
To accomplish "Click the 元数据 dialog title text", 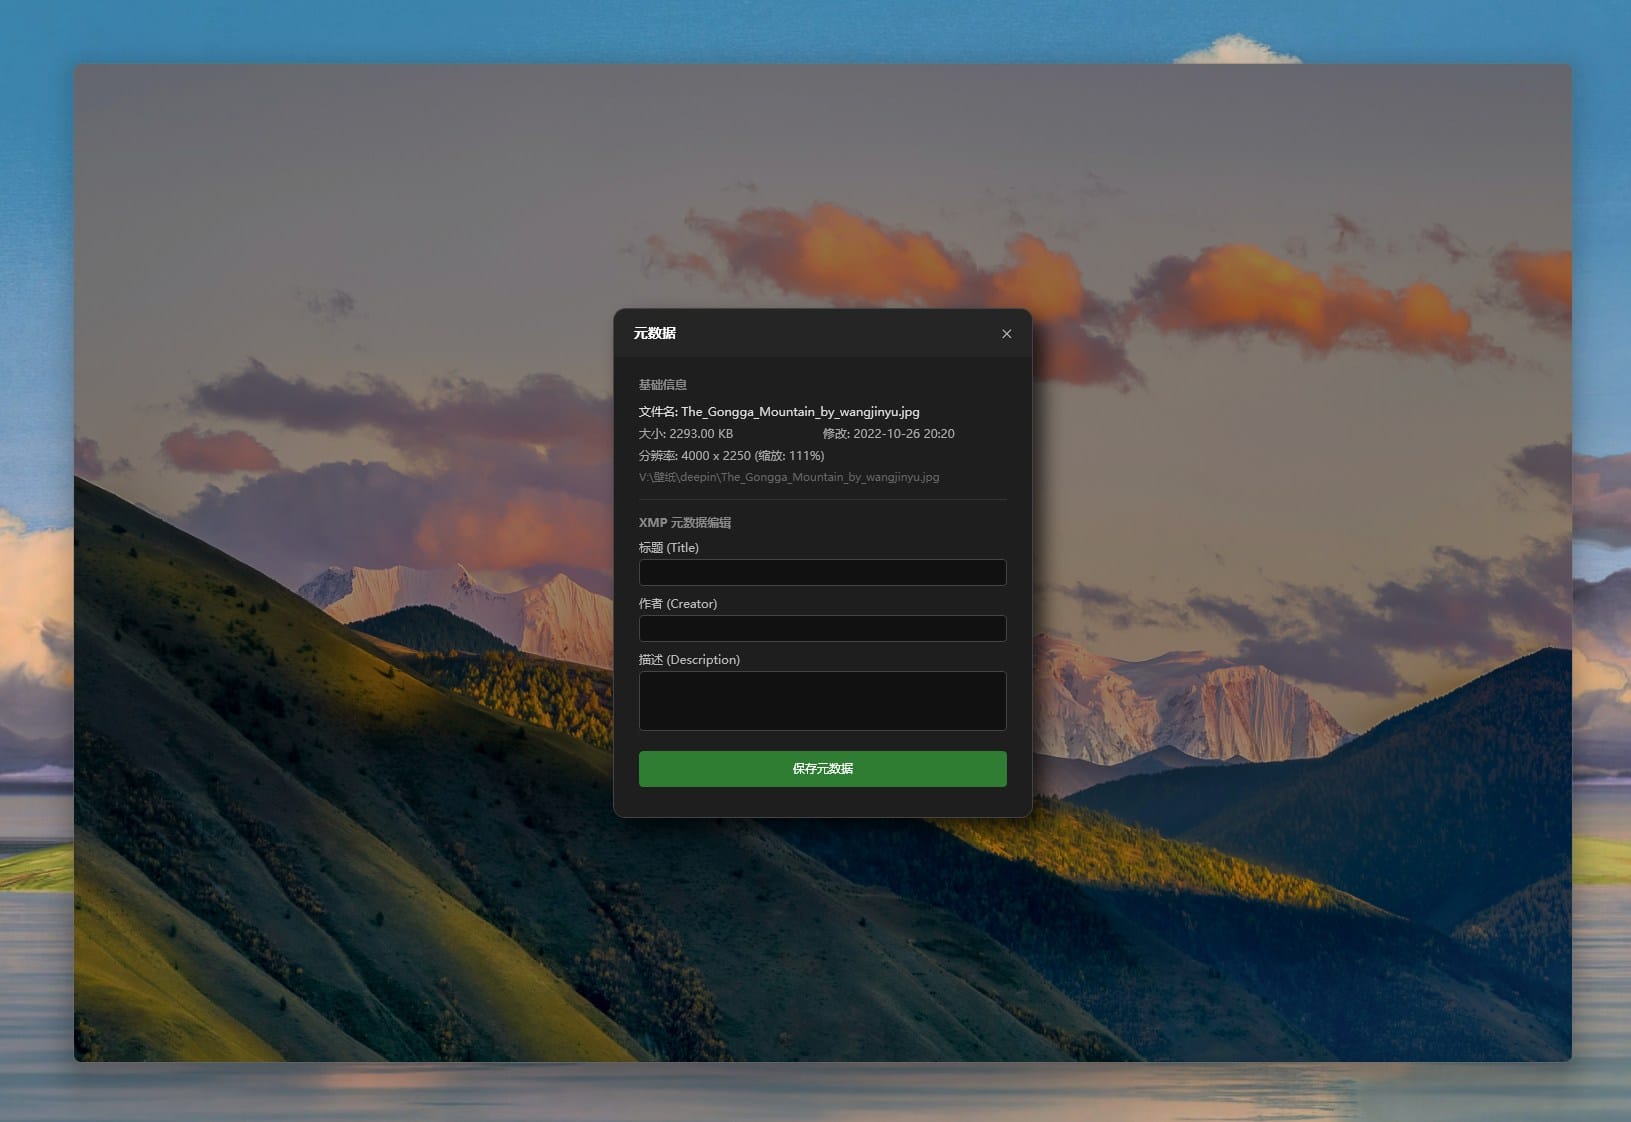I will pyautogui.click(x=655, y=334).
